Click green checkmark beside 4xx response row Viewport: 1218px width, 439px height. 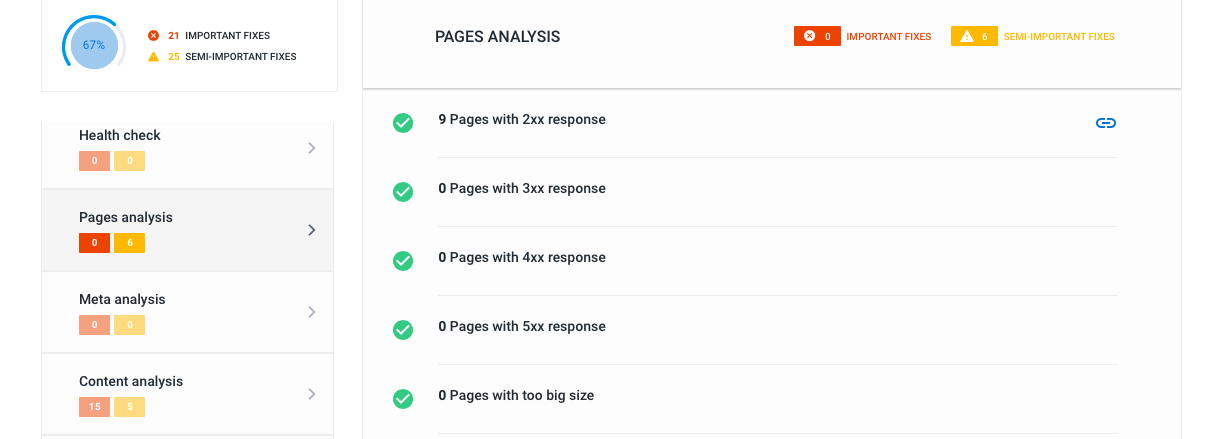coord(403,261)
